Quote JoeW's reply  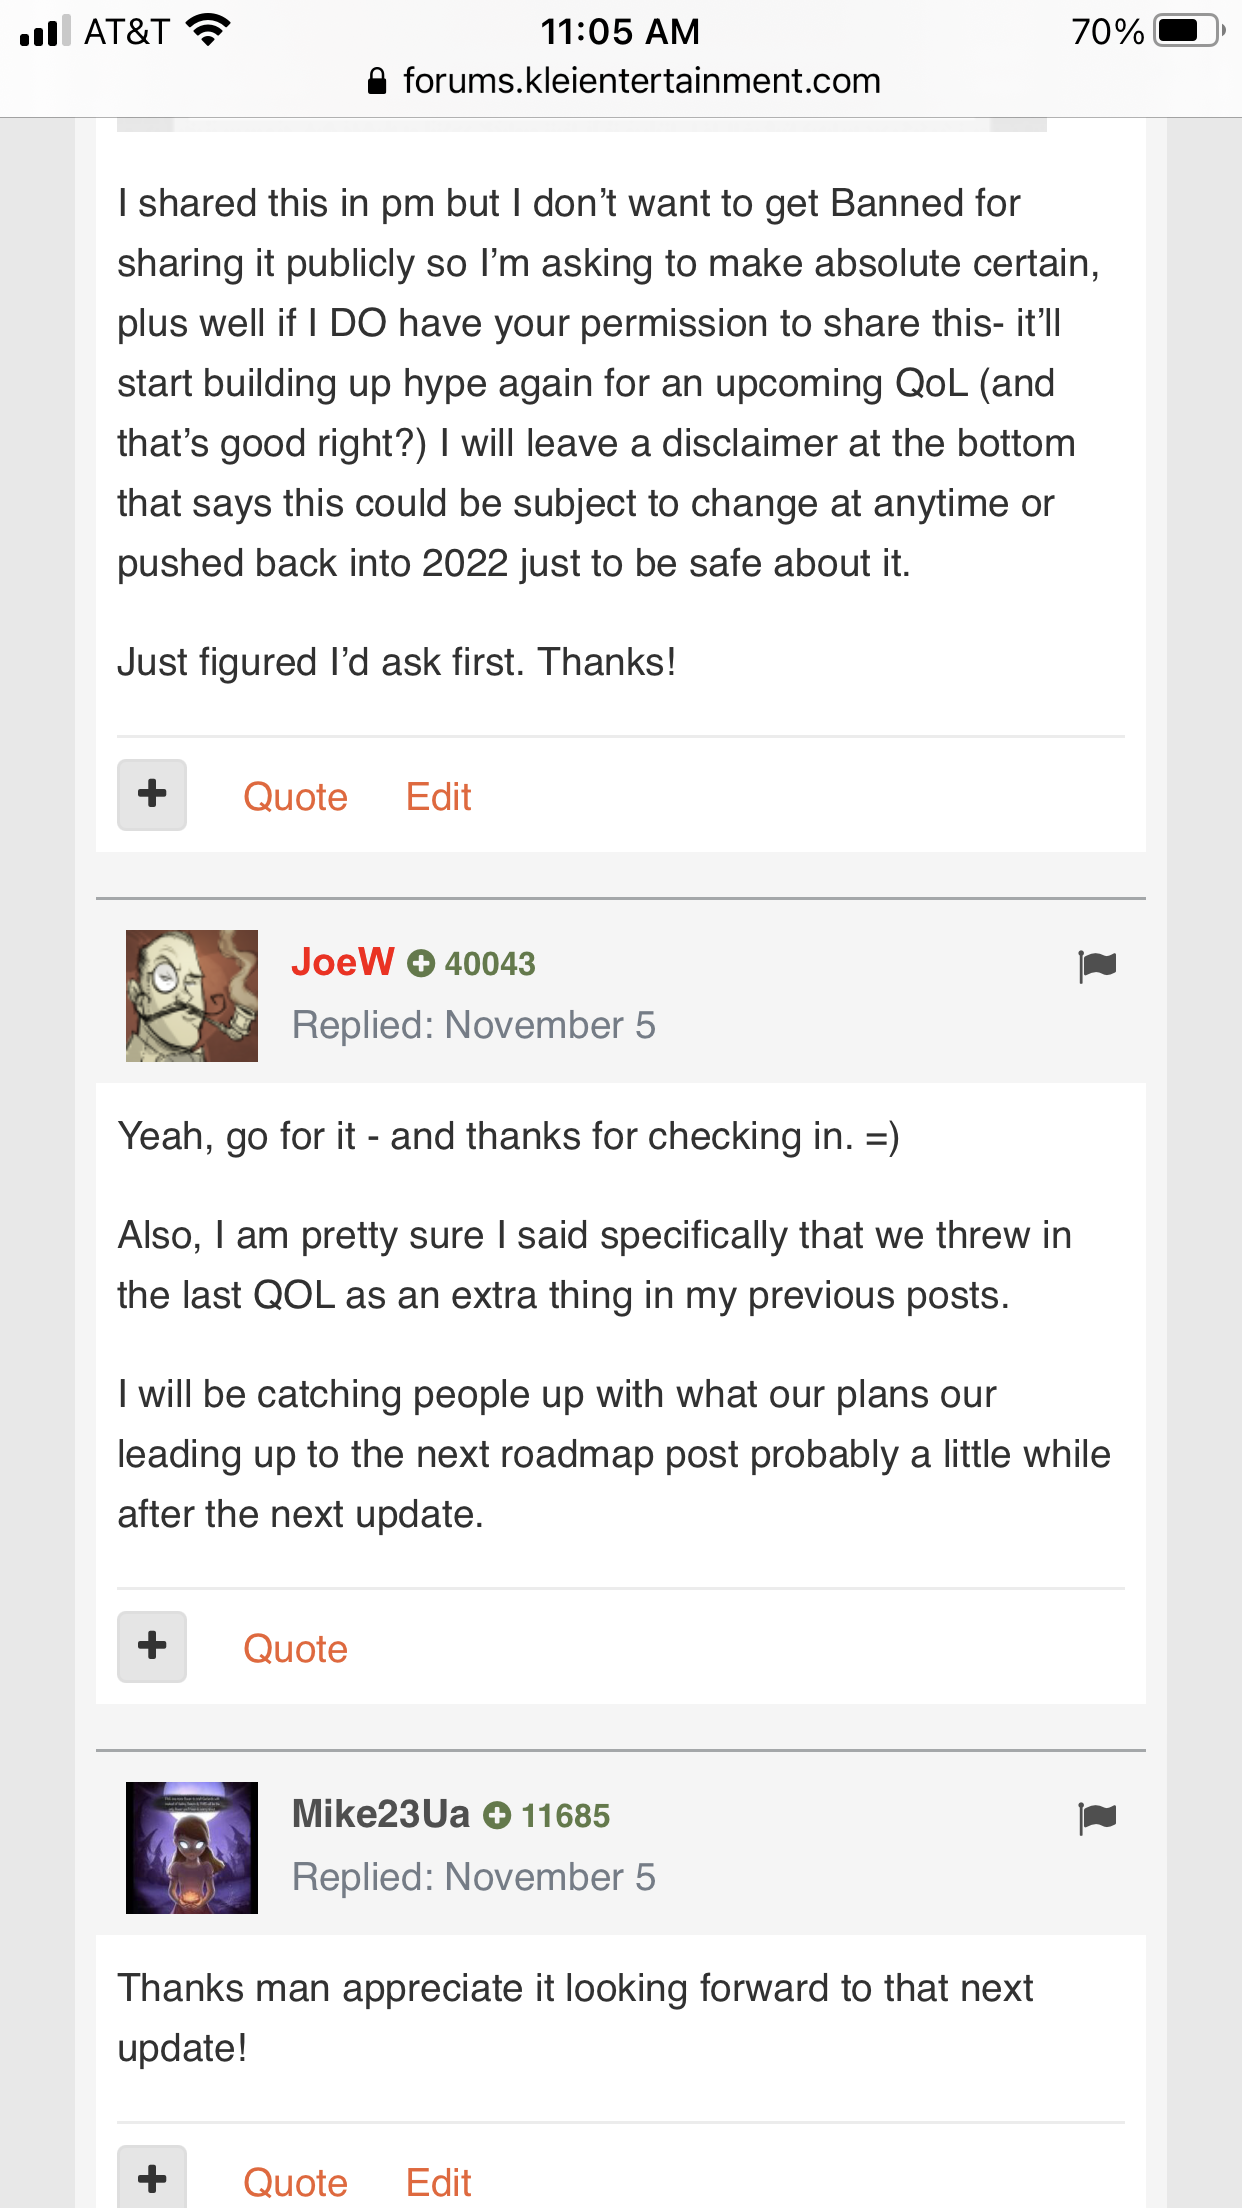coord(295,1649)
